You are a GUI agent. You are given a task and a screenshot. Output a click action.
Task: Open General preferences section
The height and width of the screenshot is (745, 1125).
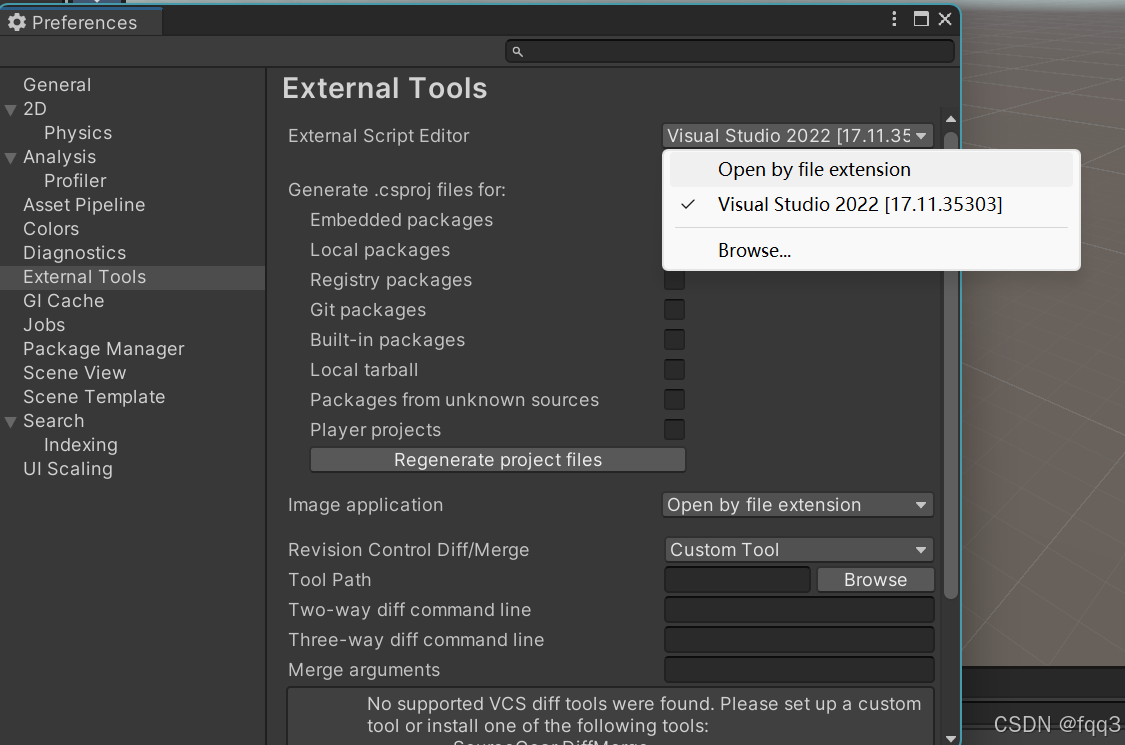[x=57, y=85]
